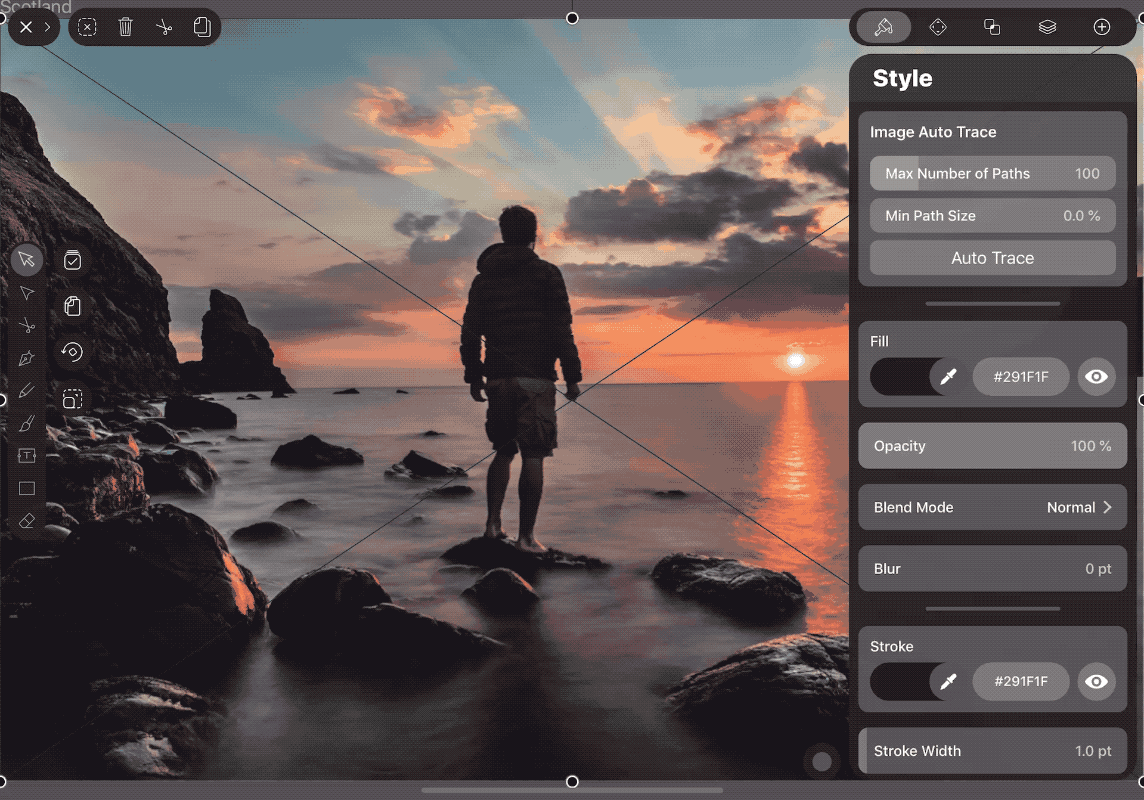The height and width of the screenshot is (800, 1144).
Task: Adjust the Opacity 100 % slider
Action: pyautogui.click(x=992, y=446)
